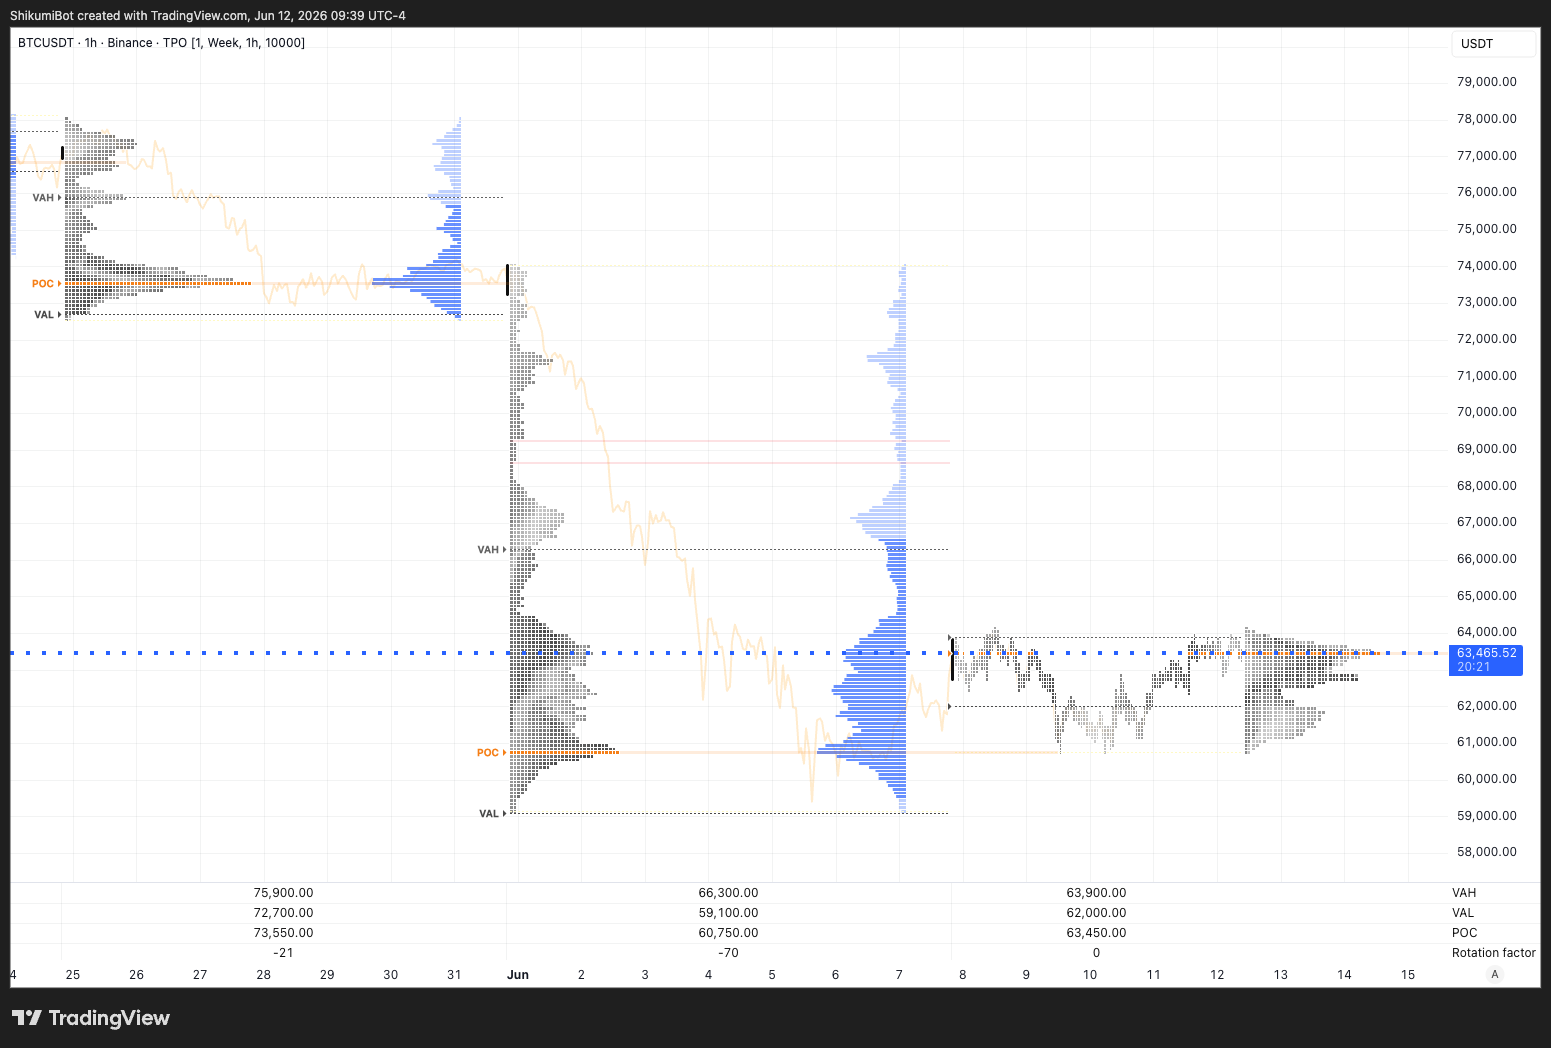Click the 66,000.00 price scale label
The width and height of the screenshot is (1551, 1048).
tap(1486, 559)
